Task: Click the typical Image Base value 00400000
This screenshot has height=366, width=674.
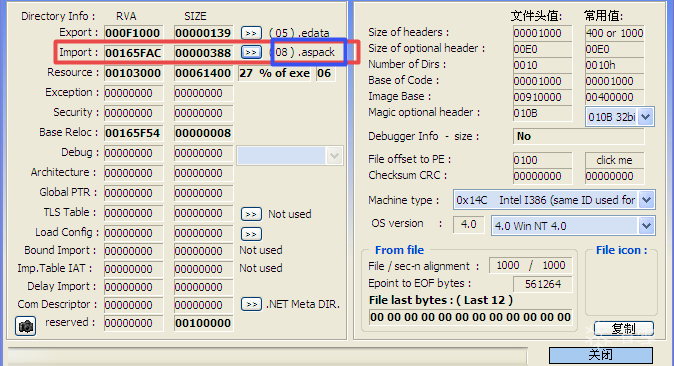Action: click(615, 97)
